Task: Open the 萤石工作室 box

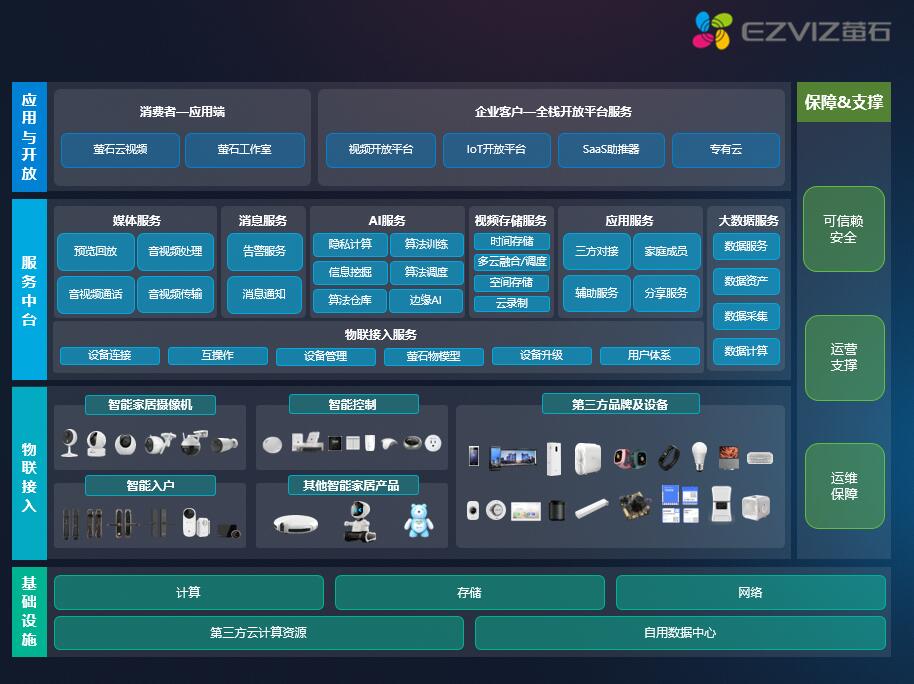Action: point(245,150)
